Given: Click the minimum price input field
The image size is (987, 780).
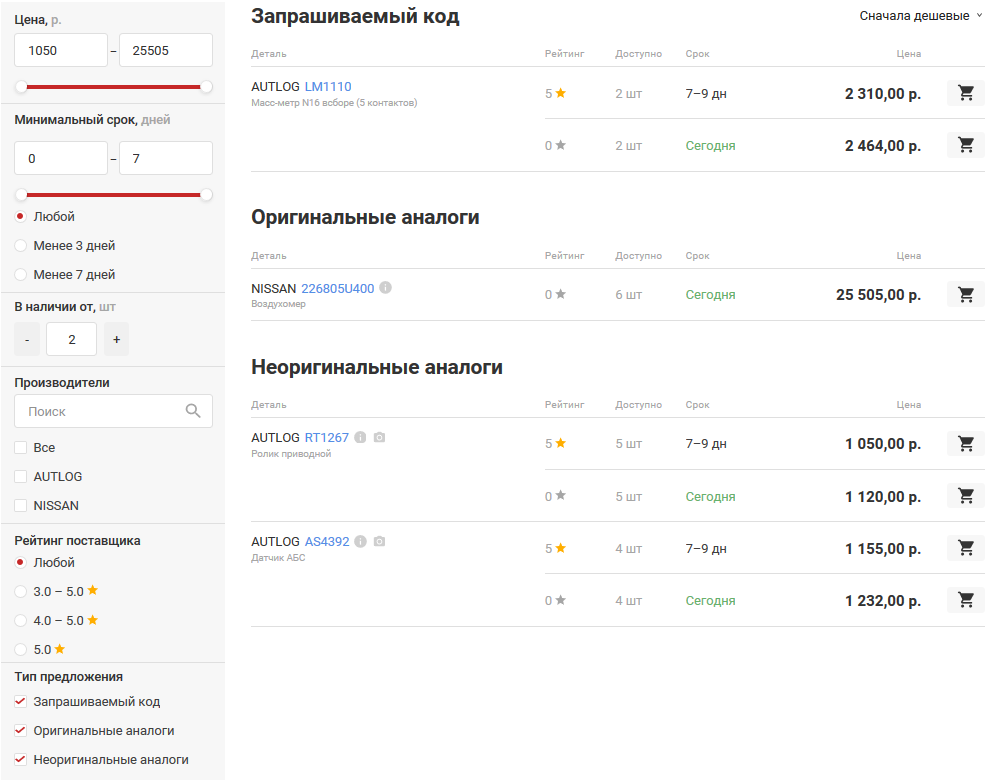Looking at the screenshot, I should pos(61,50).
